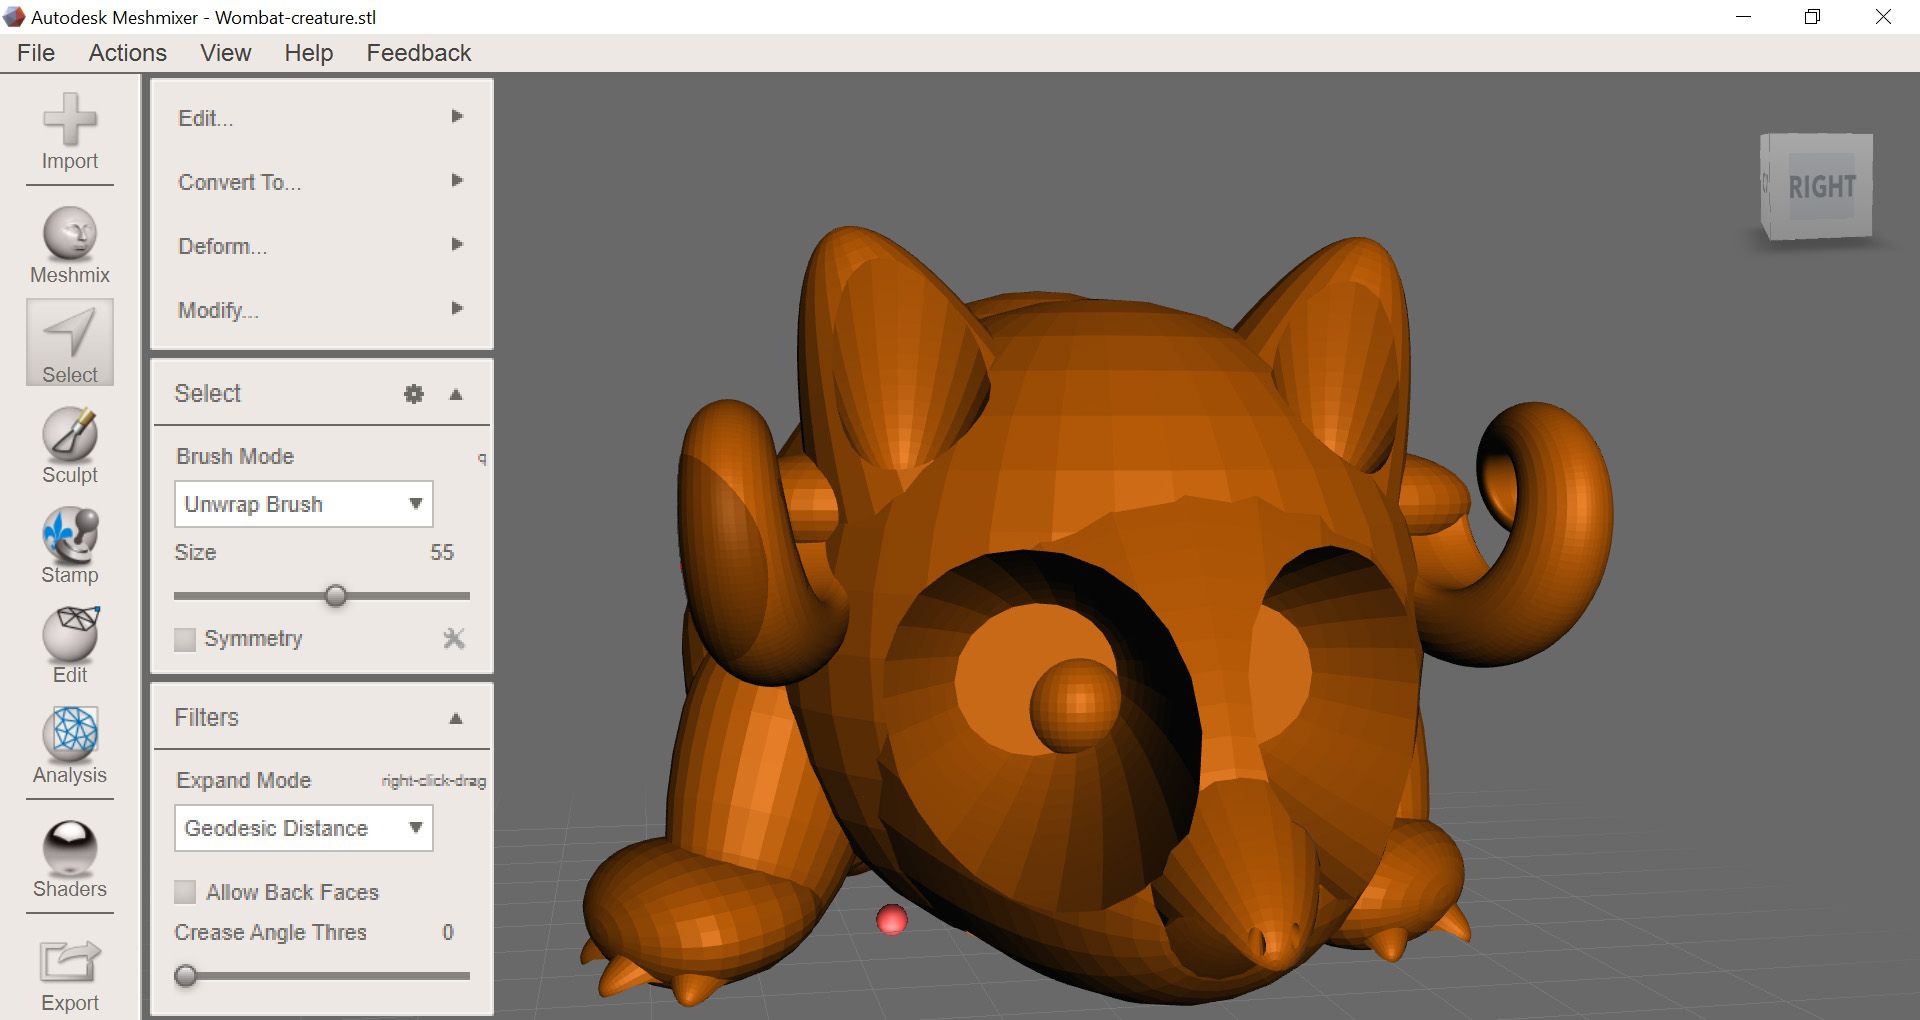Select the Import tool

pos(68,135)
